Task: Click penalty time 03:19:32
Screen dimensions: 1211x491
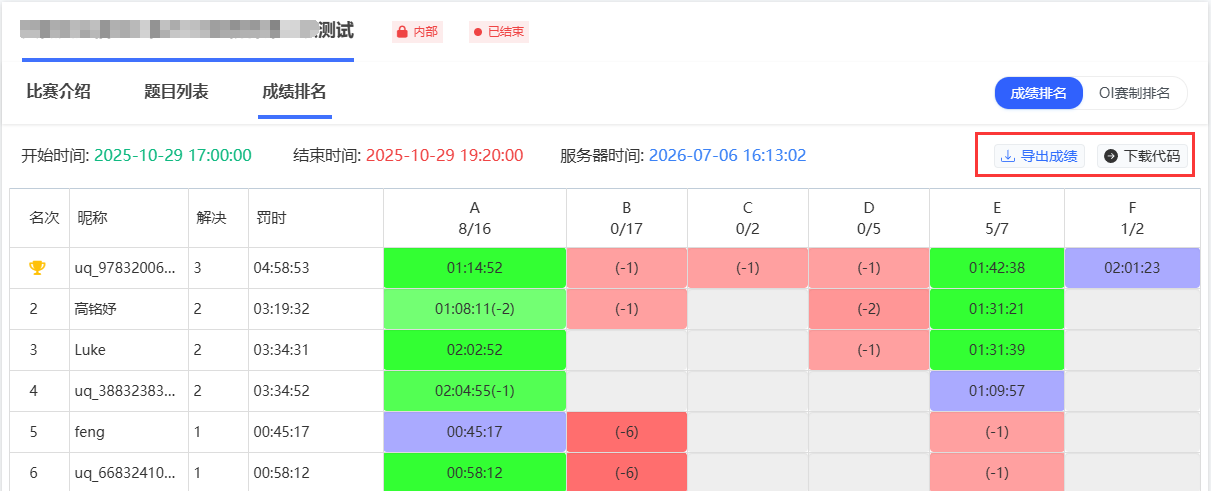Action: tap(281, 309)
